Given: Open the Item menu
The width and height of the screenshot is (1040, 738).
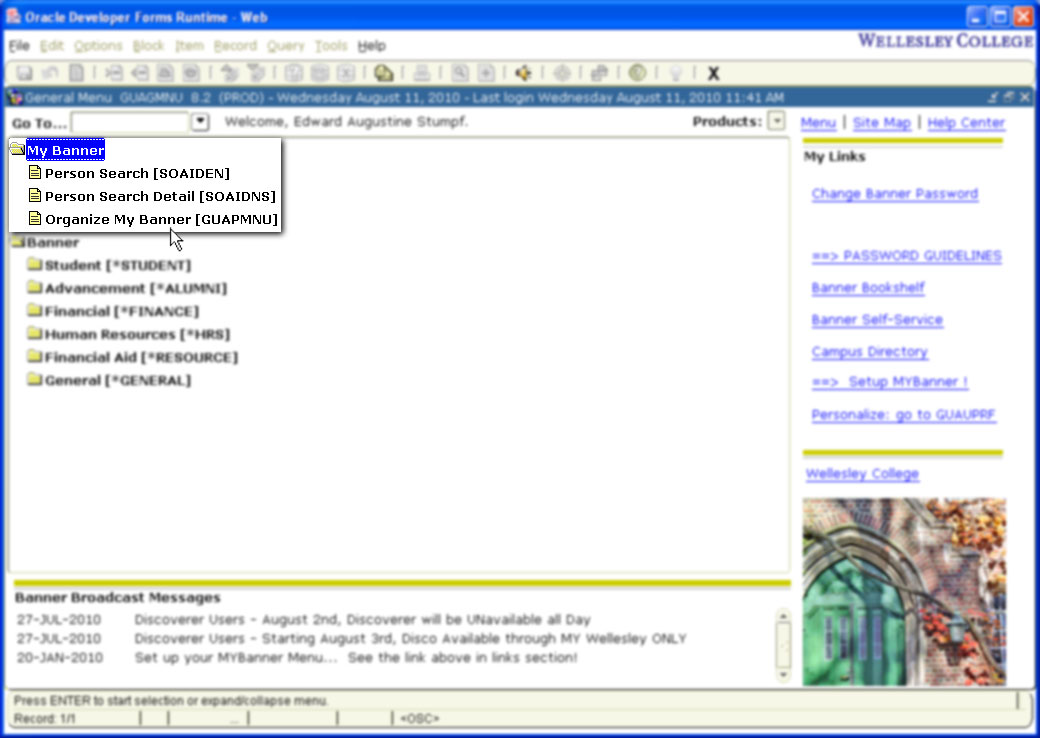Looking at the screenshot, I should pyautogui.click(x=190, y=46).
